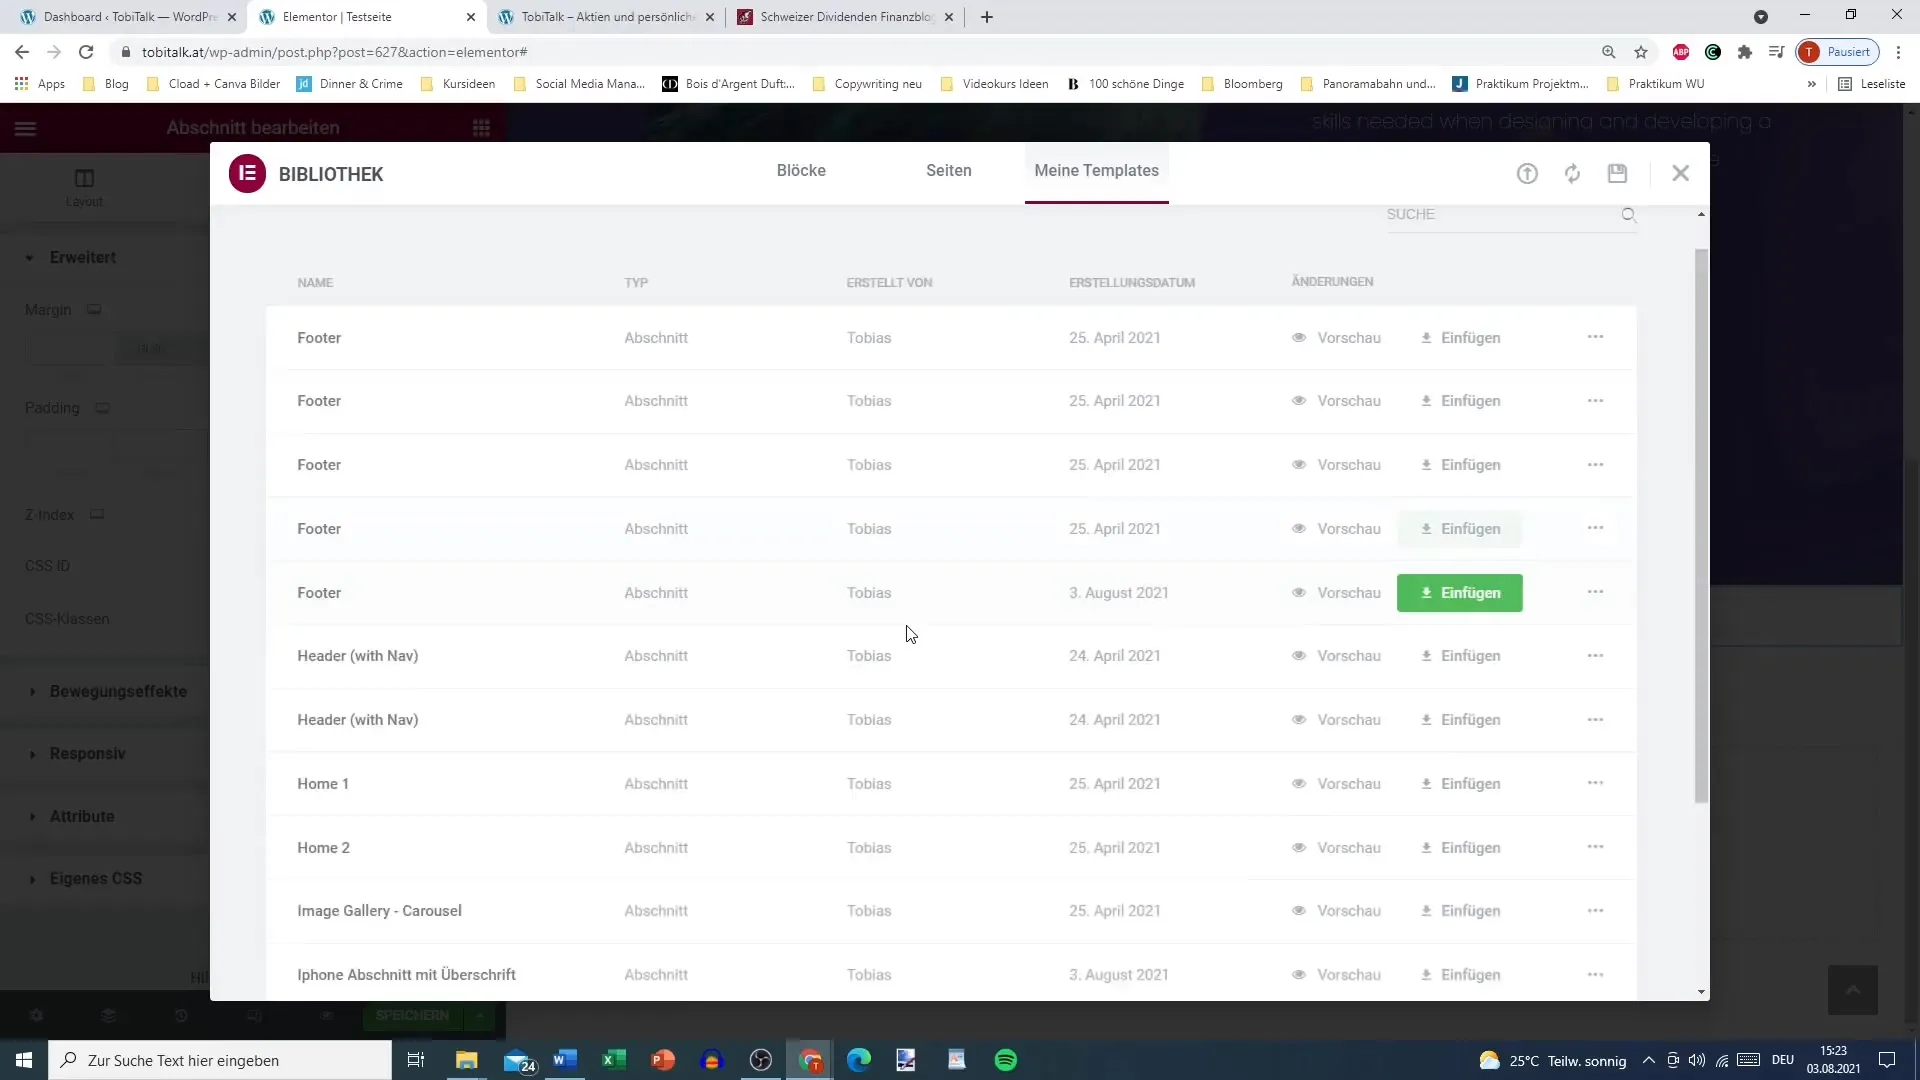Reload the page in Chrome
Screen dimensions: 1920x1080
(x=86, y=52)
